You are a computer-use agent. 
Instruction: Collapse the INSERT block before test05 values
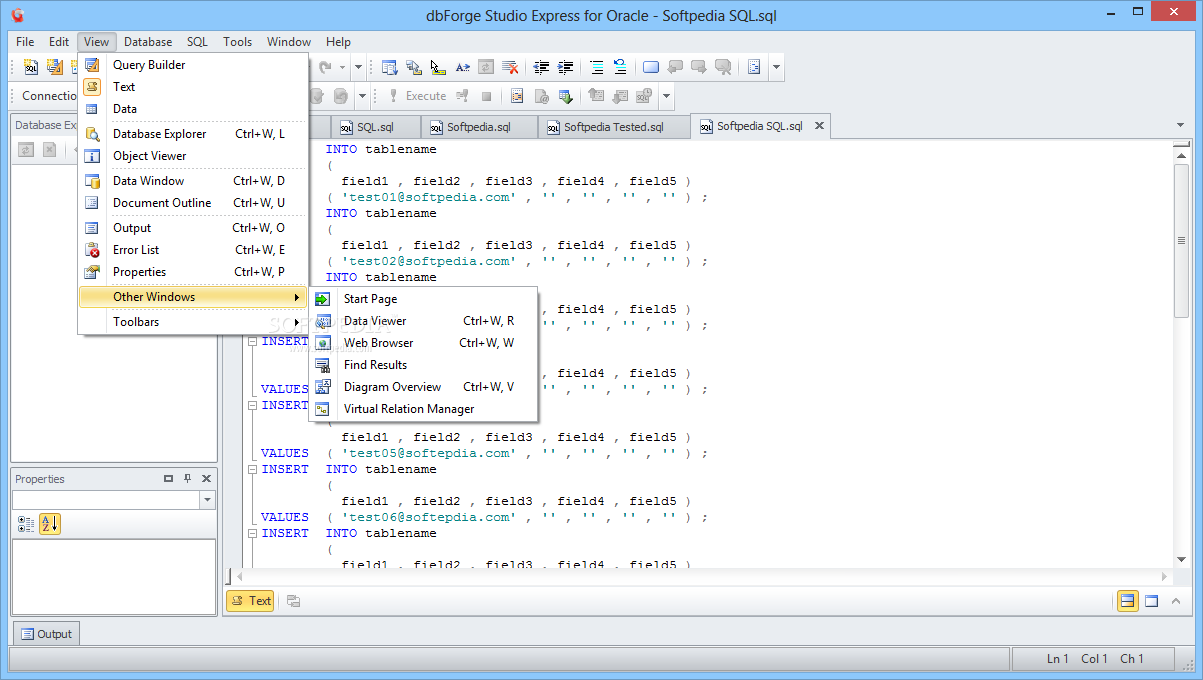point(253,405)
